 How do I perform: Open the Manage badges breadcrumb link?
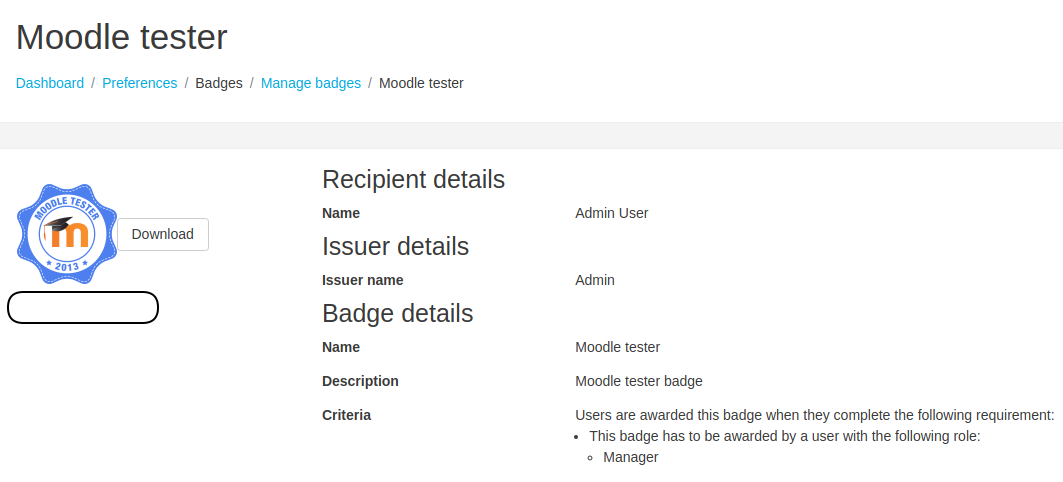(311, 83)
